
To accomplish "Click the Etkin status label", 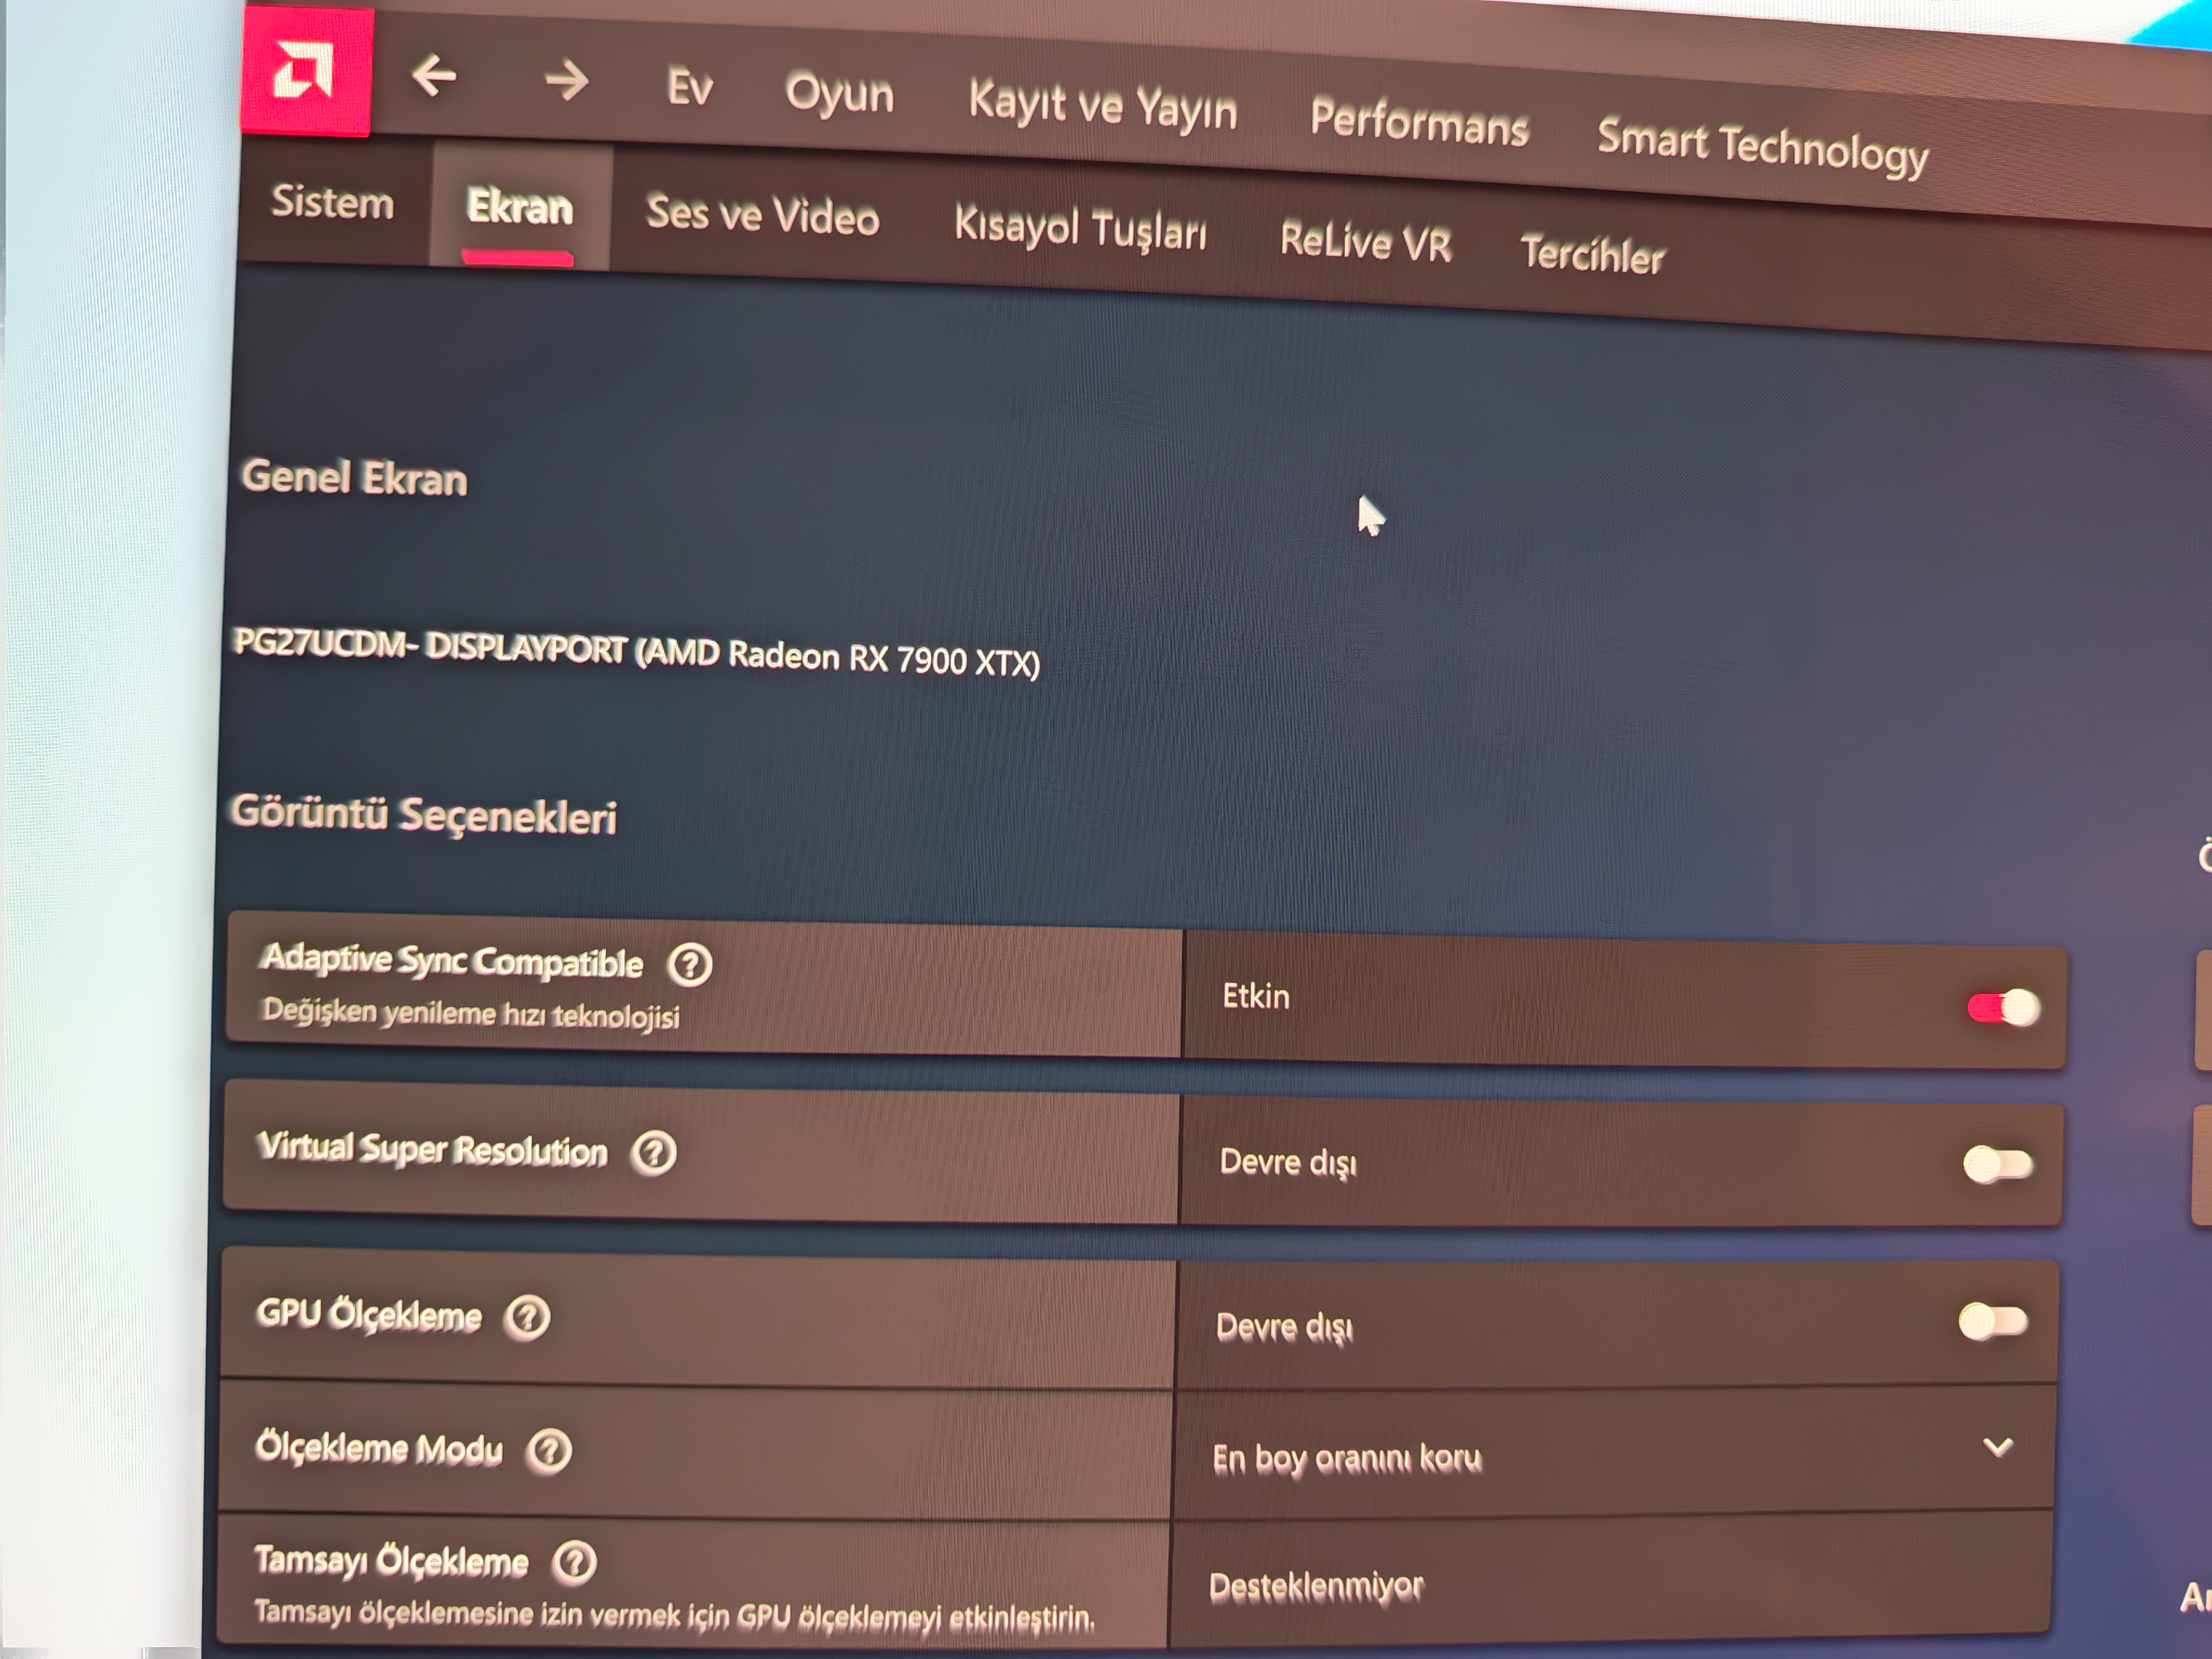I will click(1256, 996).
